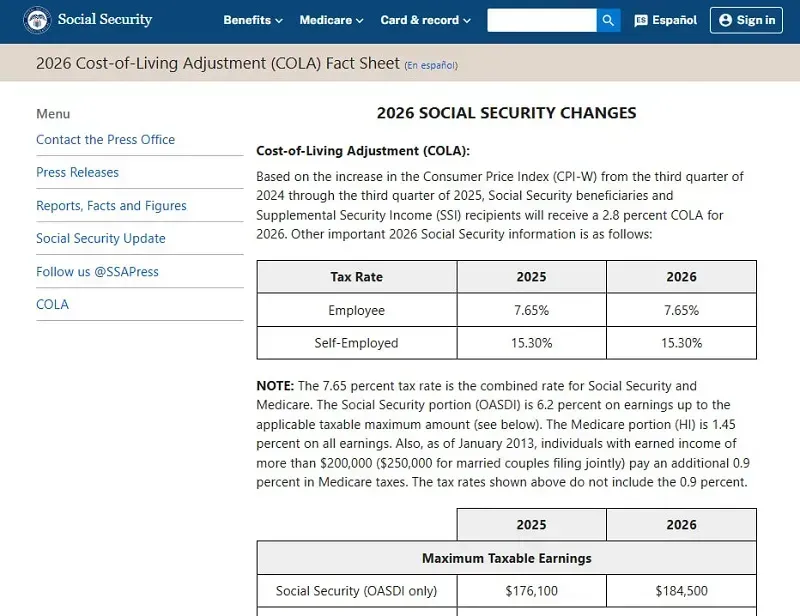Click the Social Security seal logo

[x=37, y=20]
